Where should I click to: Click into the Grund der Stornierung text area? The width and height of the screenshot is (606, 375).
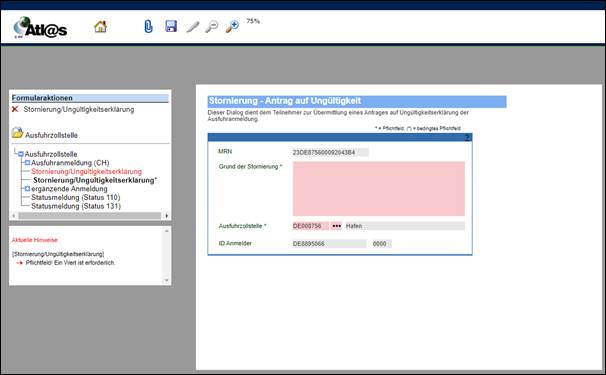click(379, 189)
